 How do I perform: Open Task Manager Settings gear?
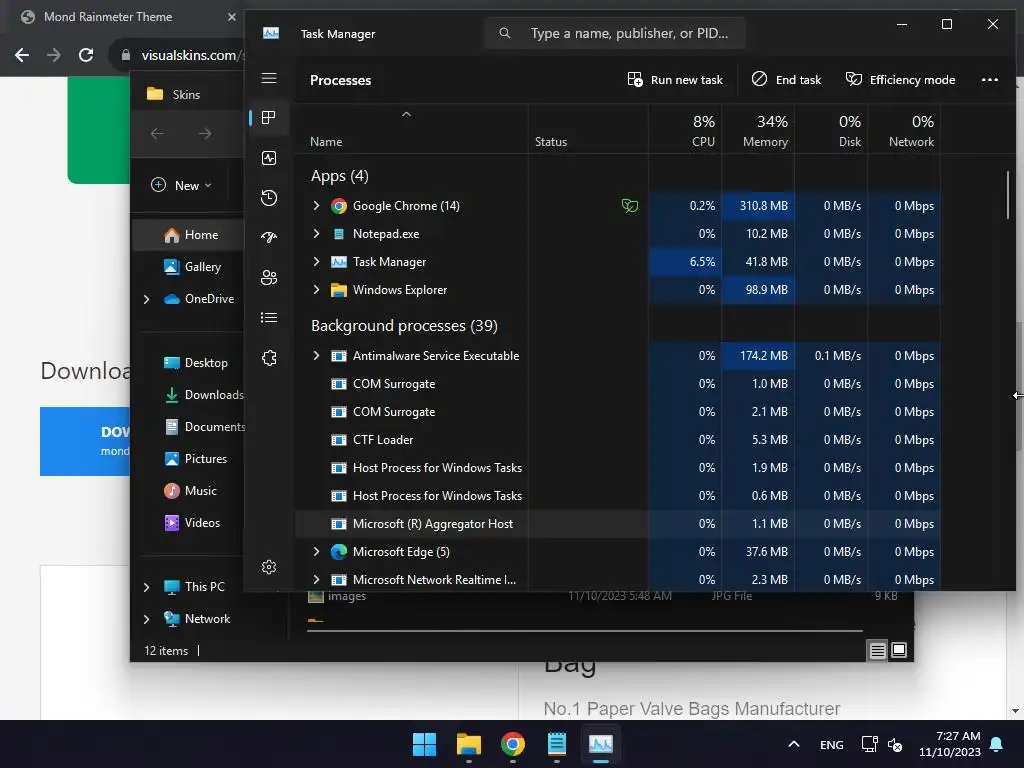[269, 567]
